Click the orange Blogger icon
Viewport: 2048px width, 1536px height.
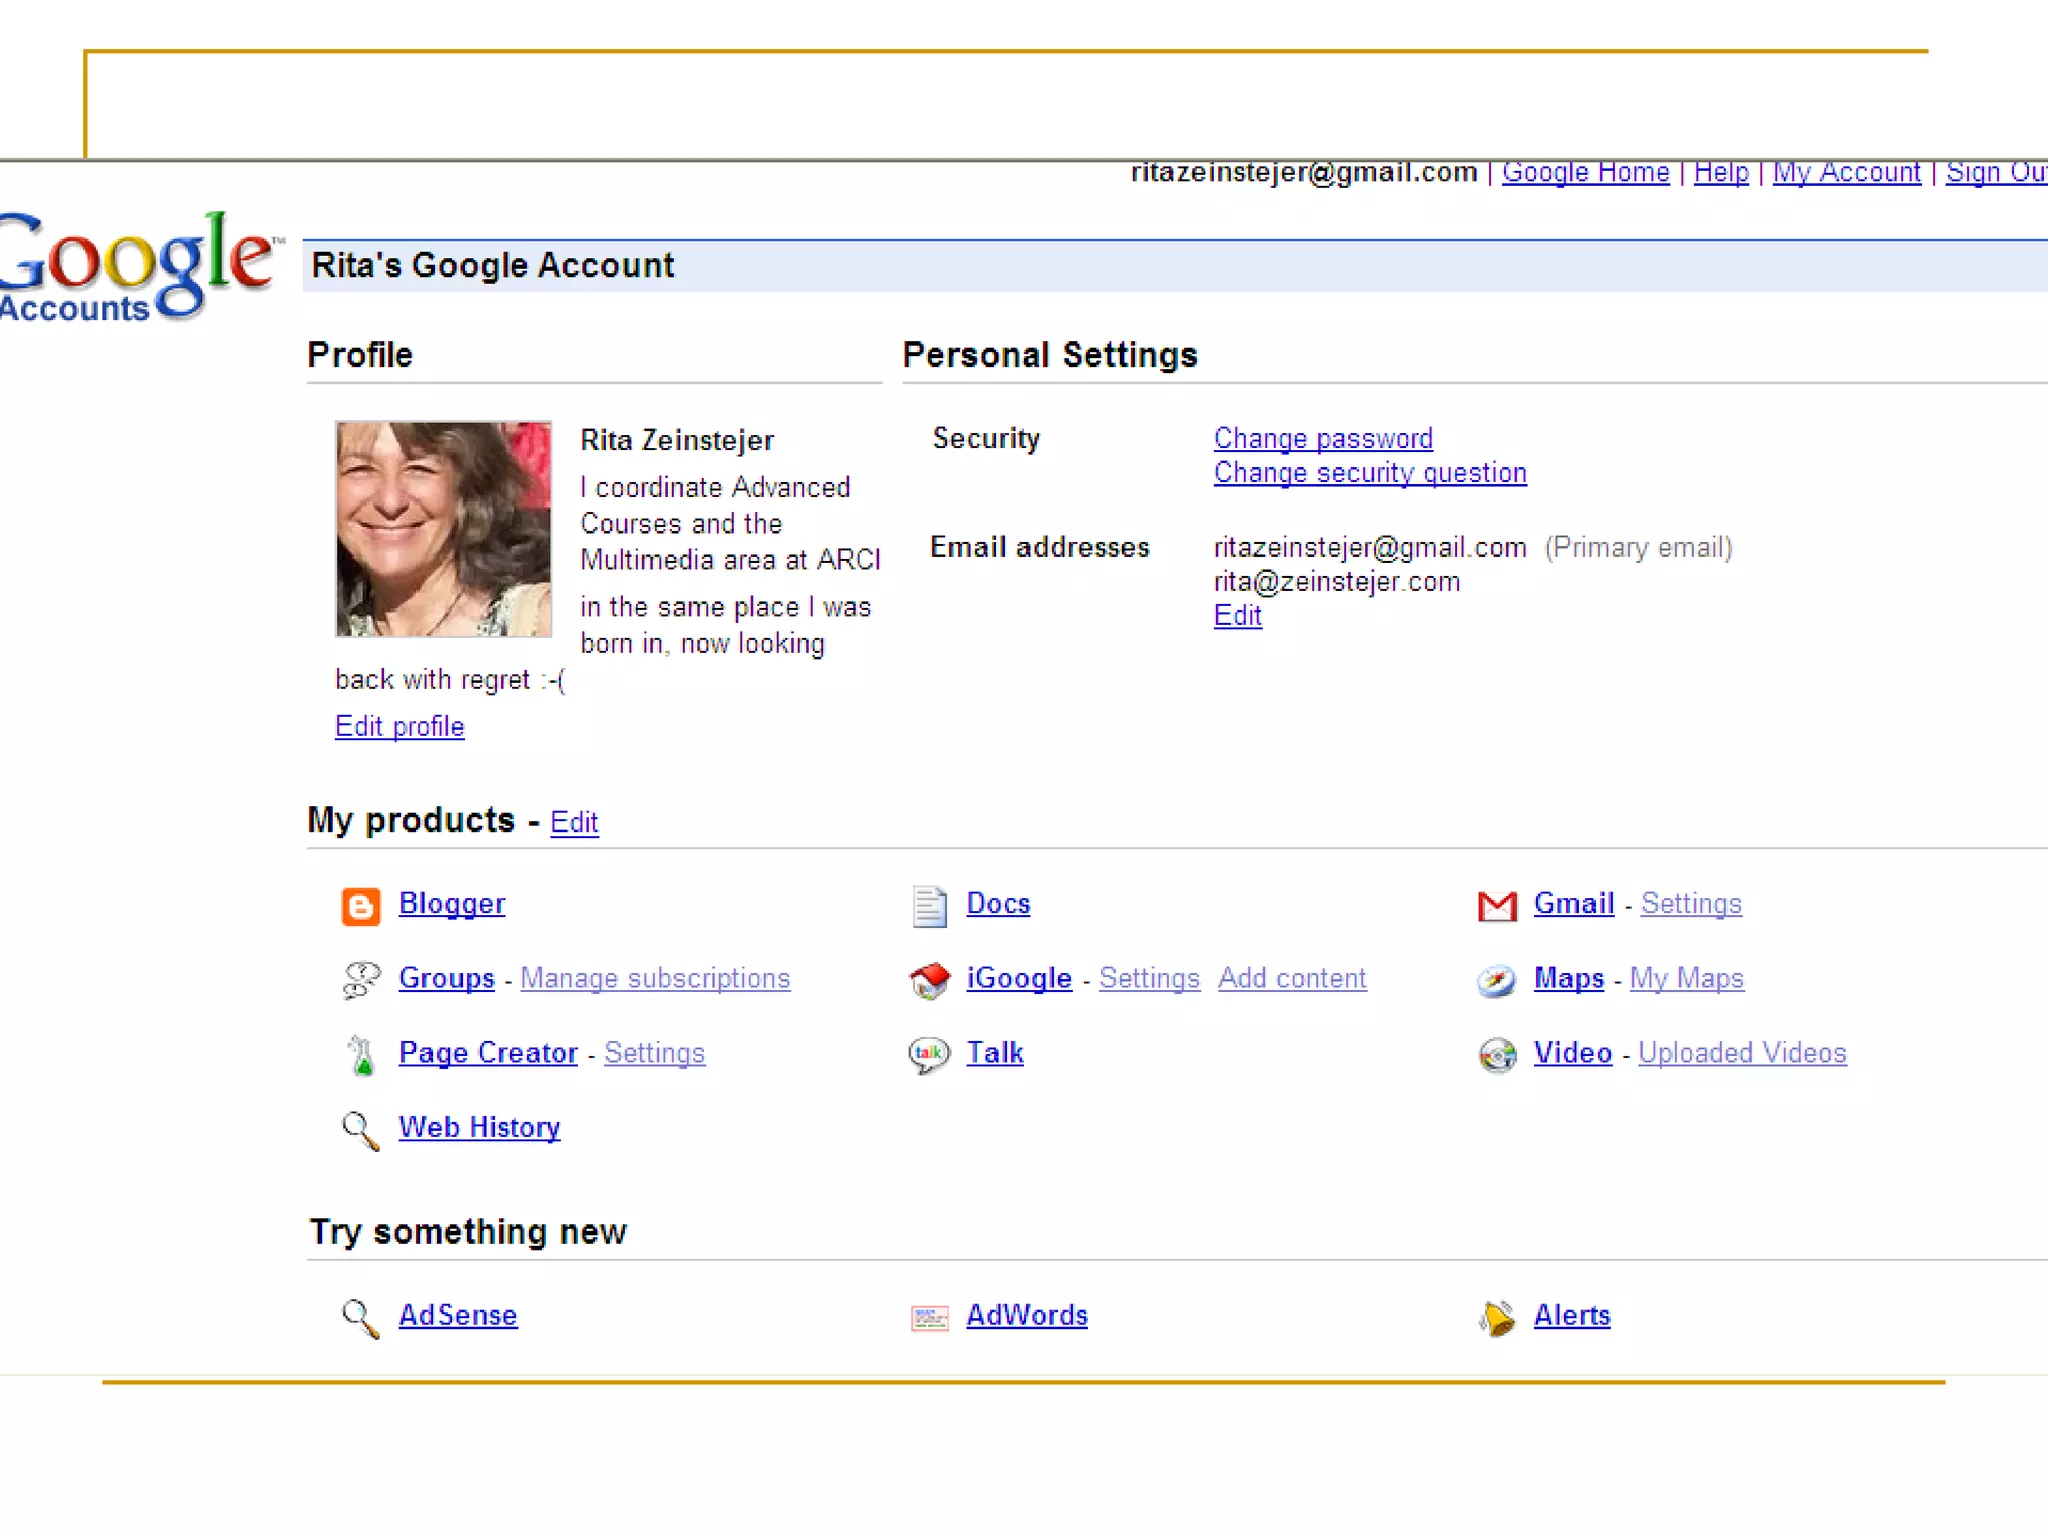coord(360,906)
